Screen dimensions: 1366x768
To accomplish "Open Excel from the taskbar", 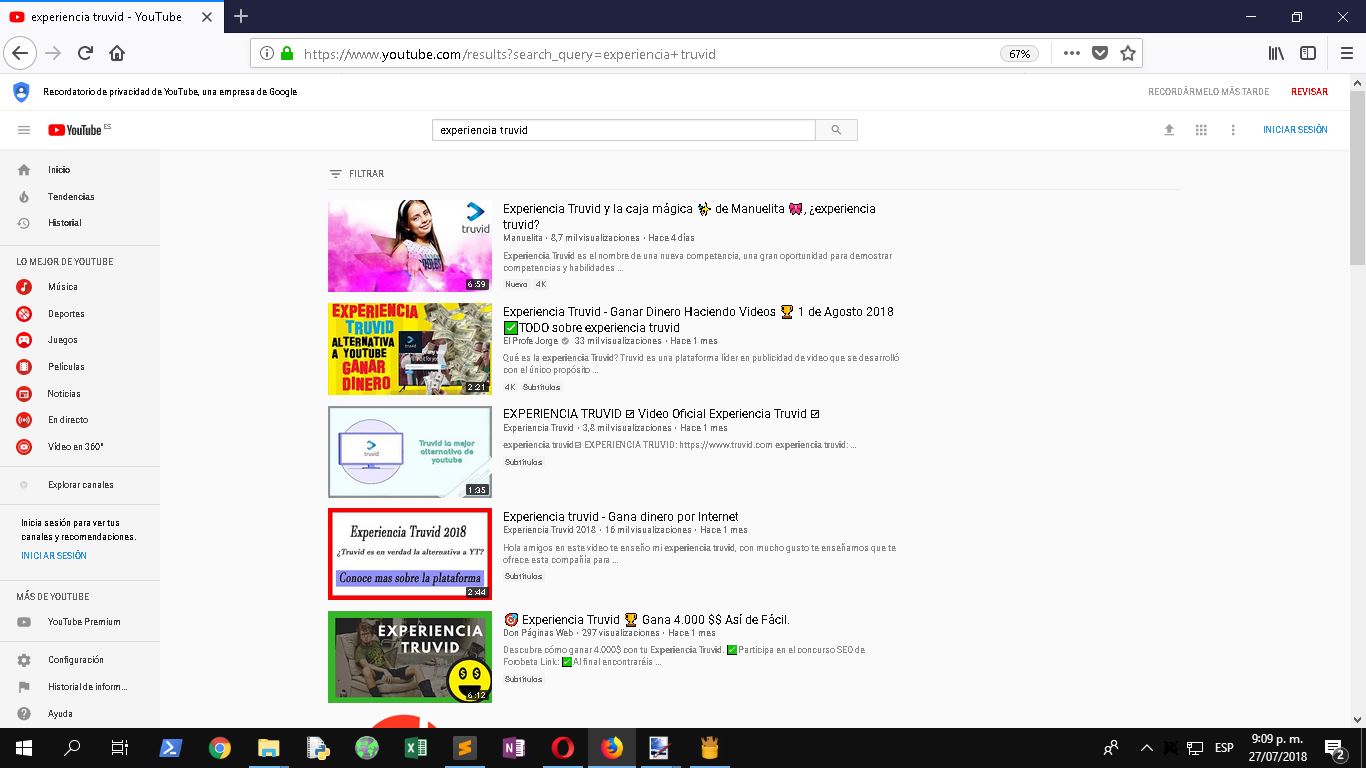I will pyautogui.click(x=416, y=748).
